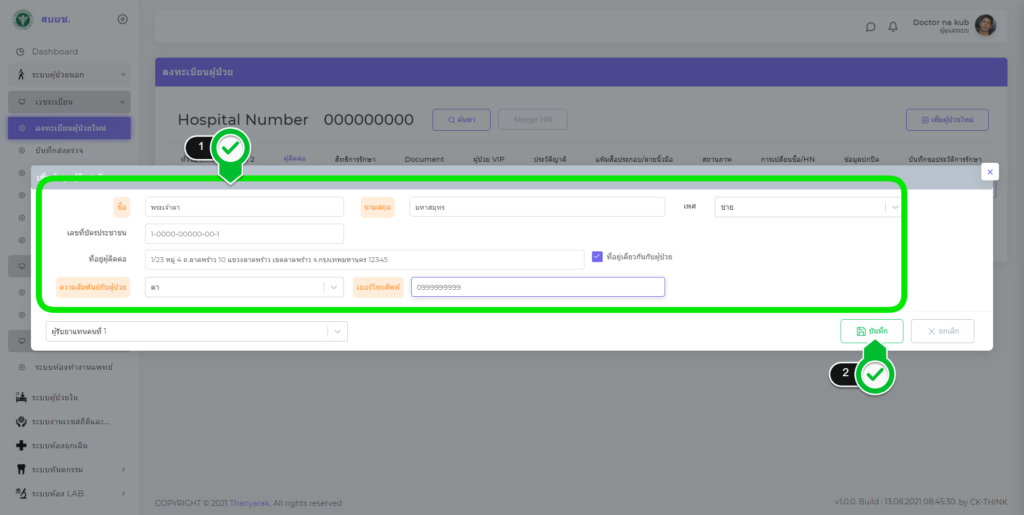Open the notifications bell
1024x515 pixels.
[893, 26]
